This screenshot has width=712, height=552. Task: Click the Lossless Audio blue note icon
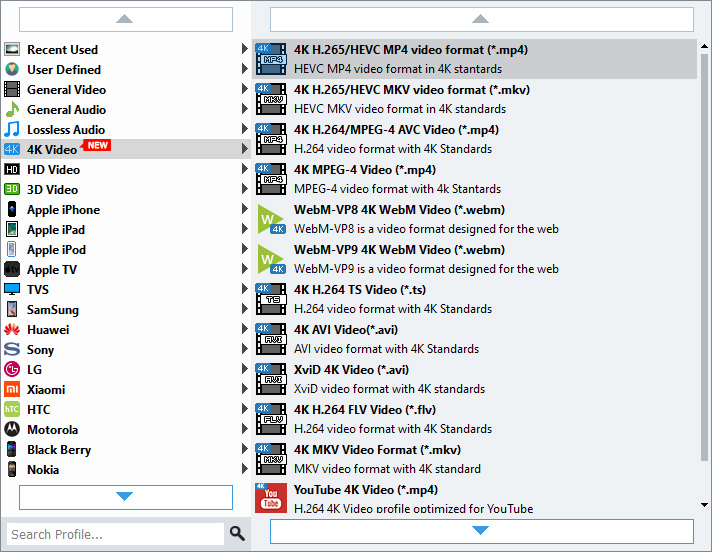click(x=12, y=129)
